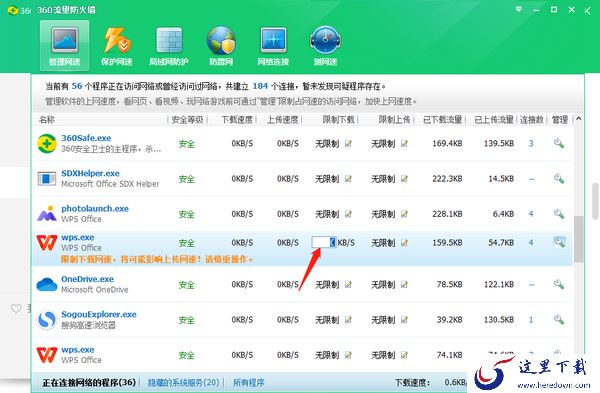Click the OneDrive.exe cloud icon
This screenshot has width=600, height=393.
pyautogui.click(x=47, y=285)
